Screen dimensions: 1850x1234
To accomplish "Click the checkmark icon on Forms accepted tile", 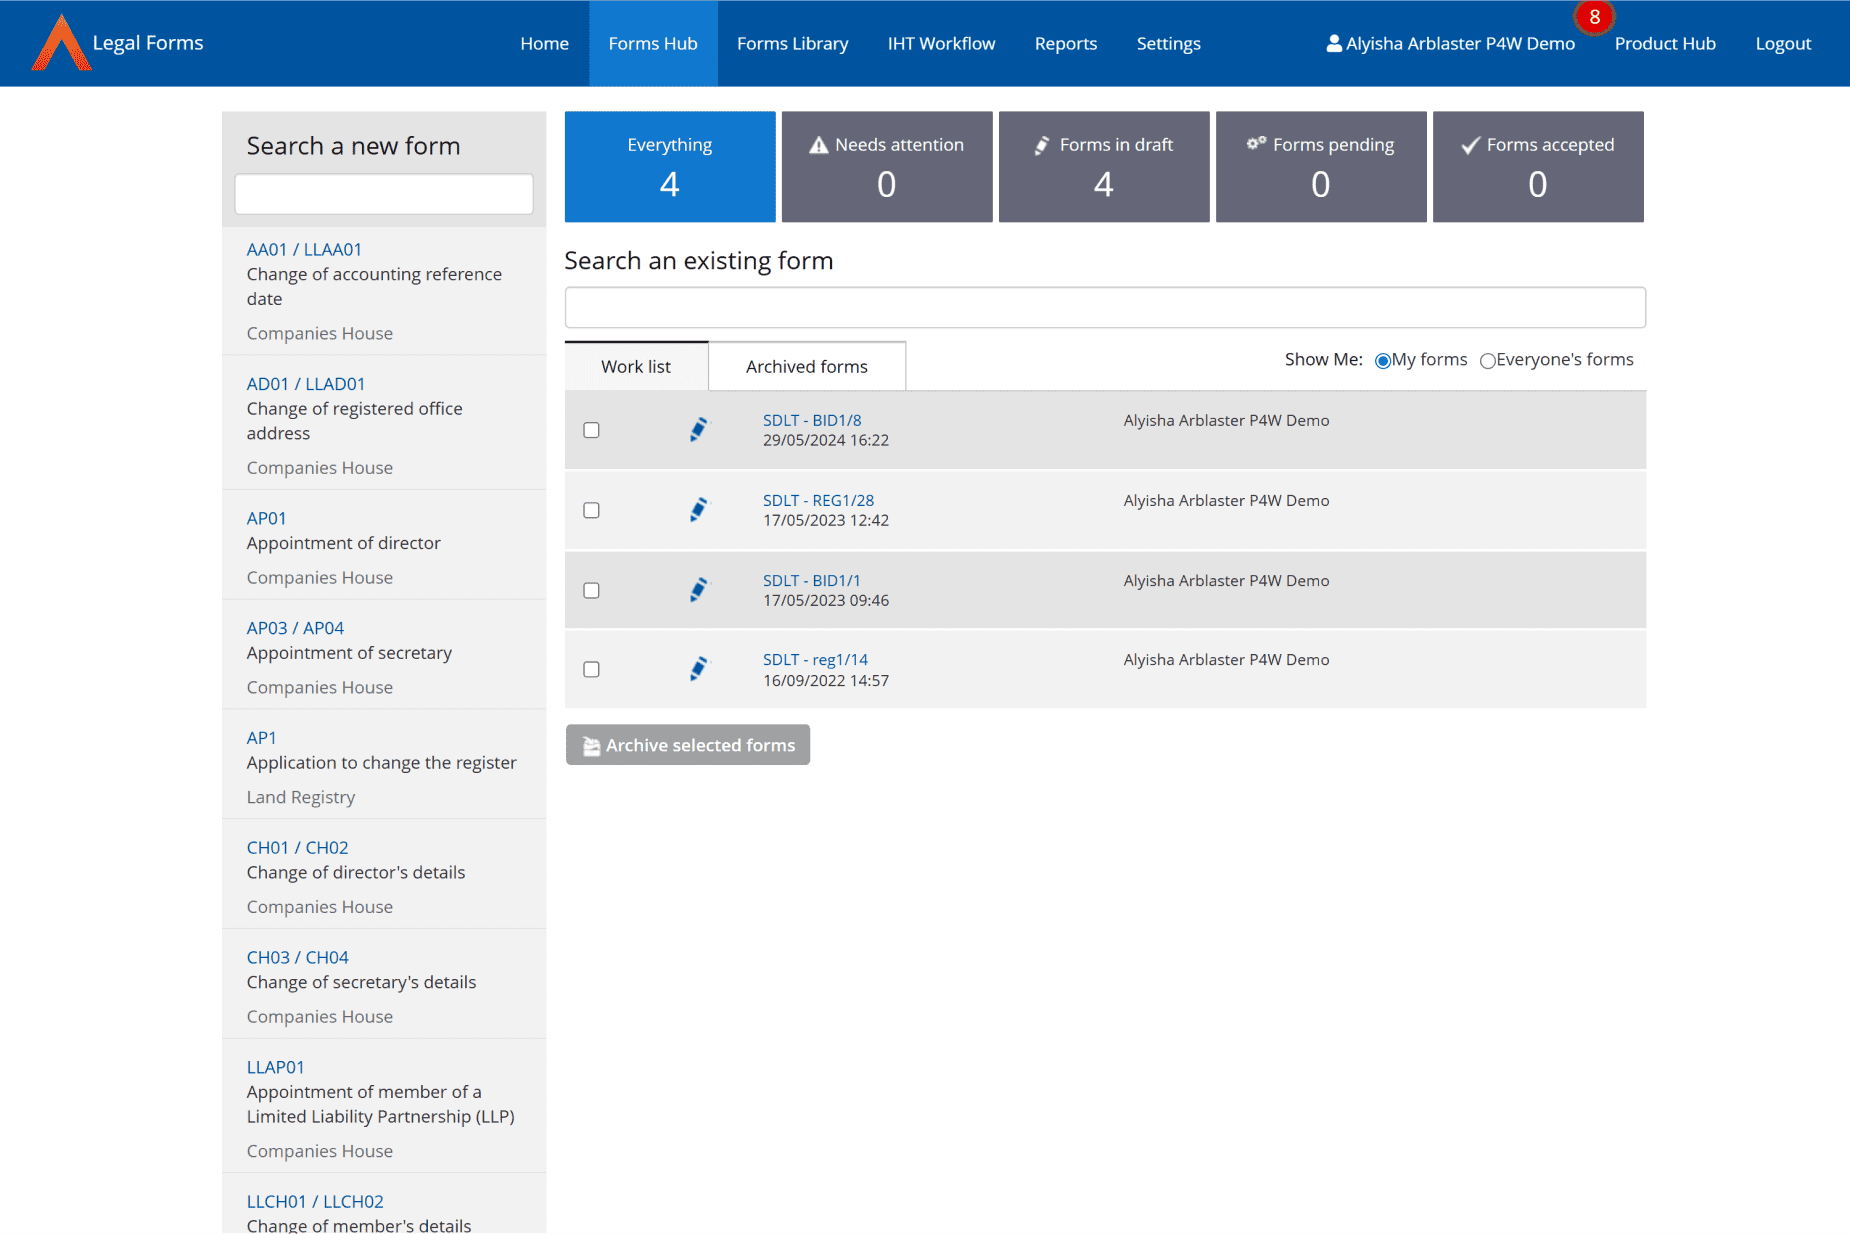I will [x=1469, y=144].
